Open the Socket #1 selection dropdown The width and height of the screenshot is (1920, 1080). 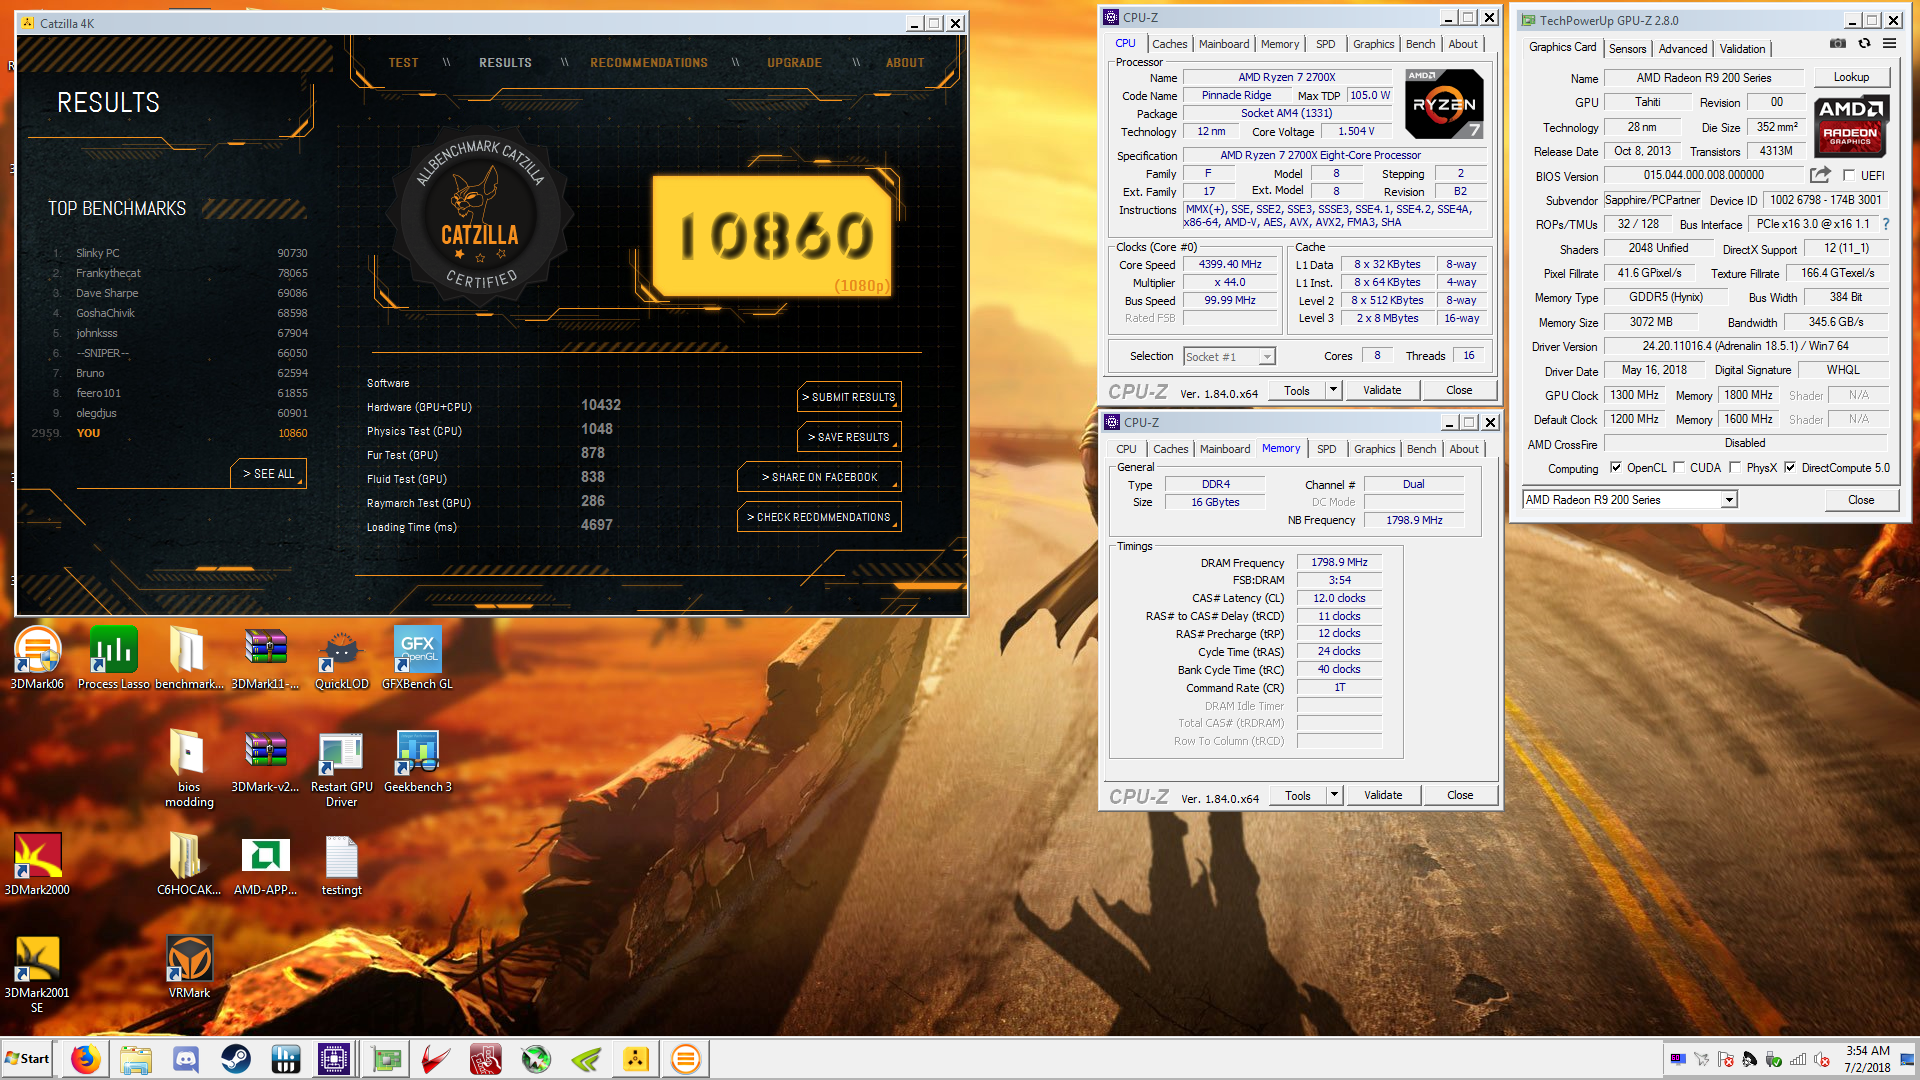point(1229,357)
